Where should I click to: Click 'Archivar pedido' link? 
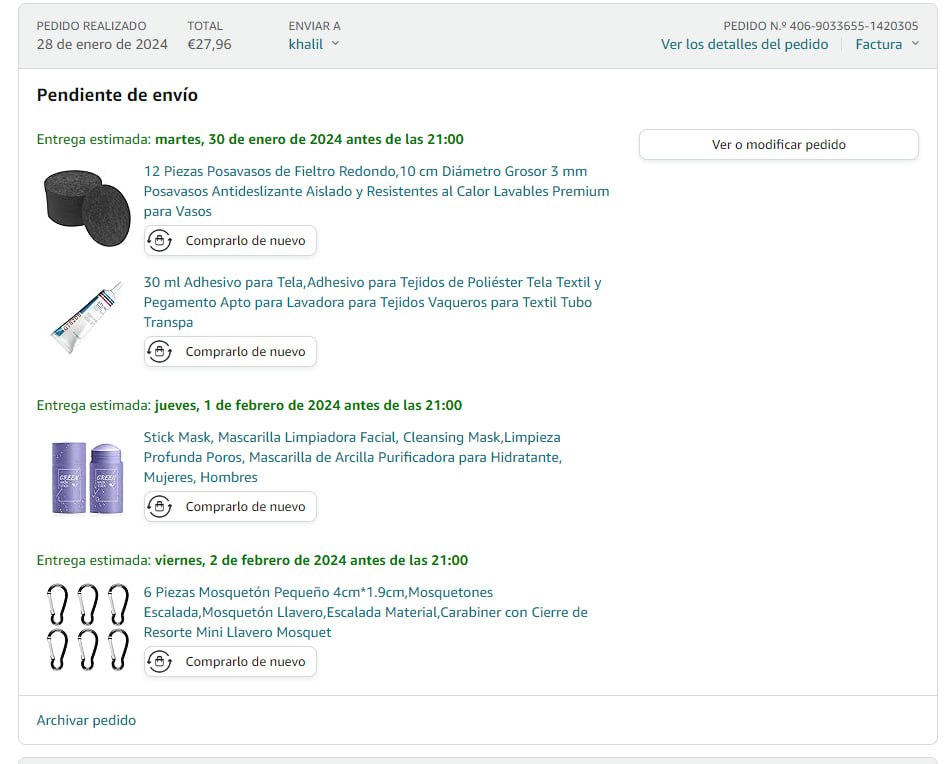coord(86,720)
